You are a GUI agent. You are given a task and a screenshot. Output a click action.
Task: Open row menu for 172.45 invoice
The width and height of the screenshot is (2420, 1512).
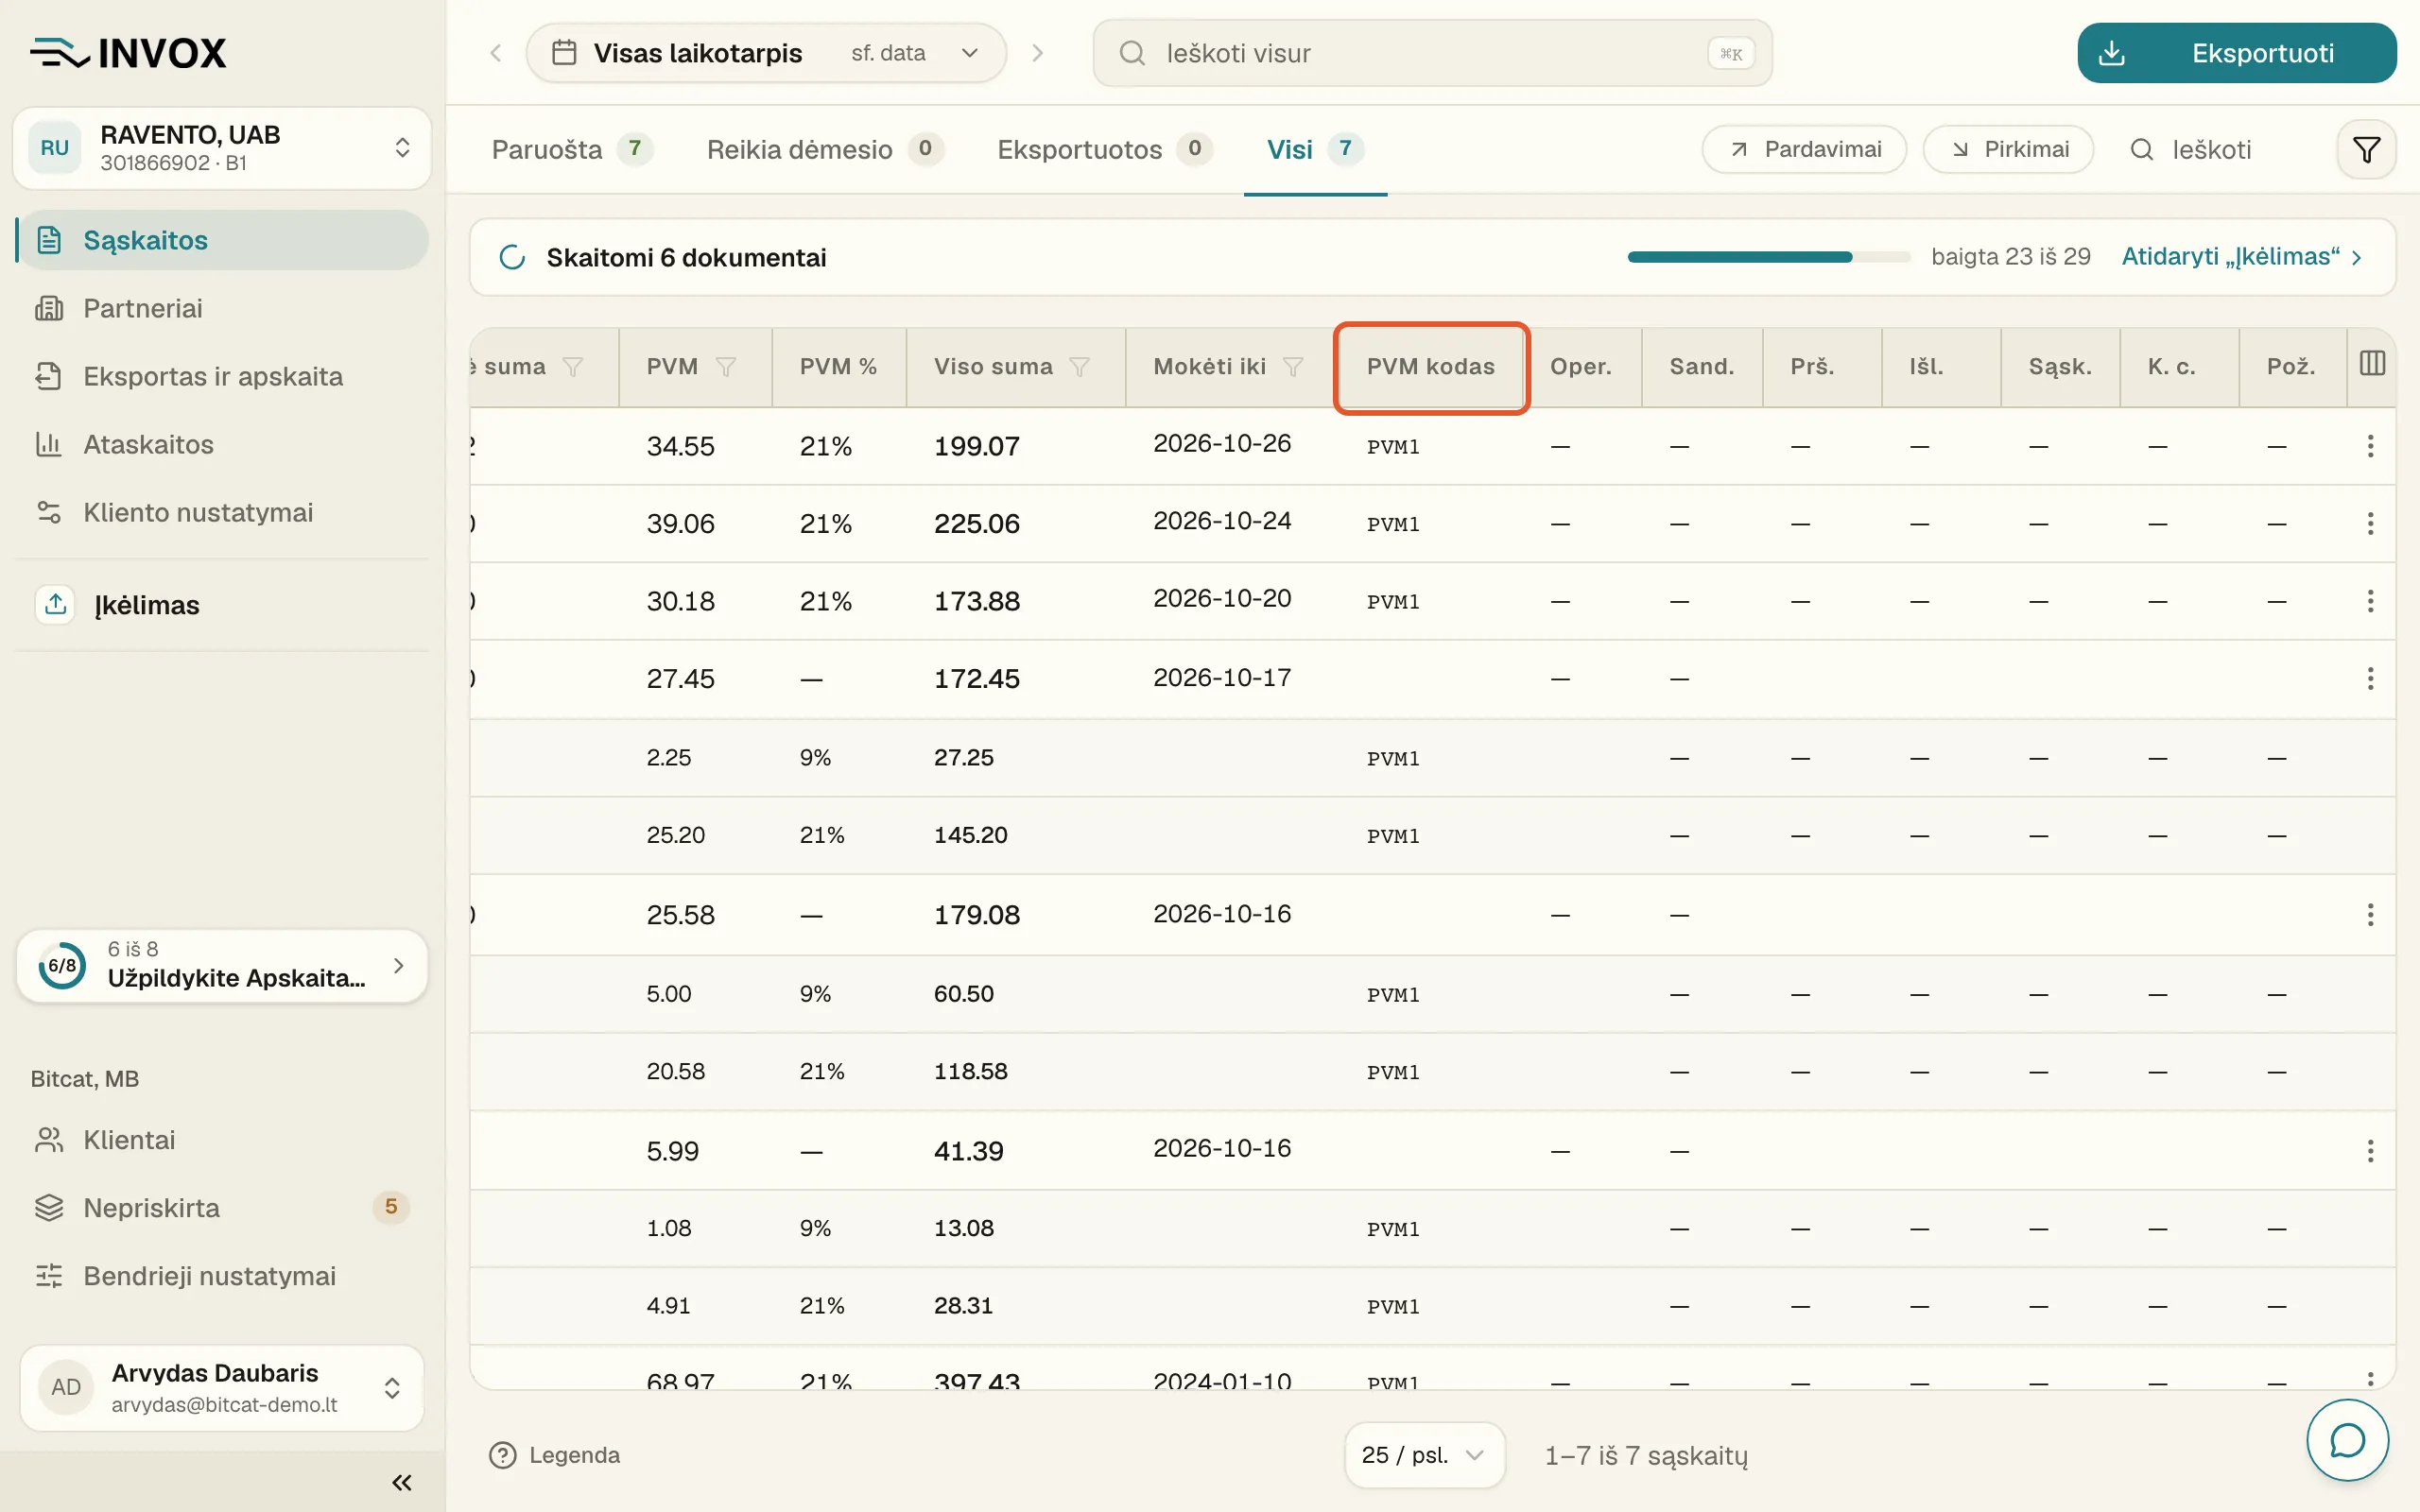(2370, 679)
